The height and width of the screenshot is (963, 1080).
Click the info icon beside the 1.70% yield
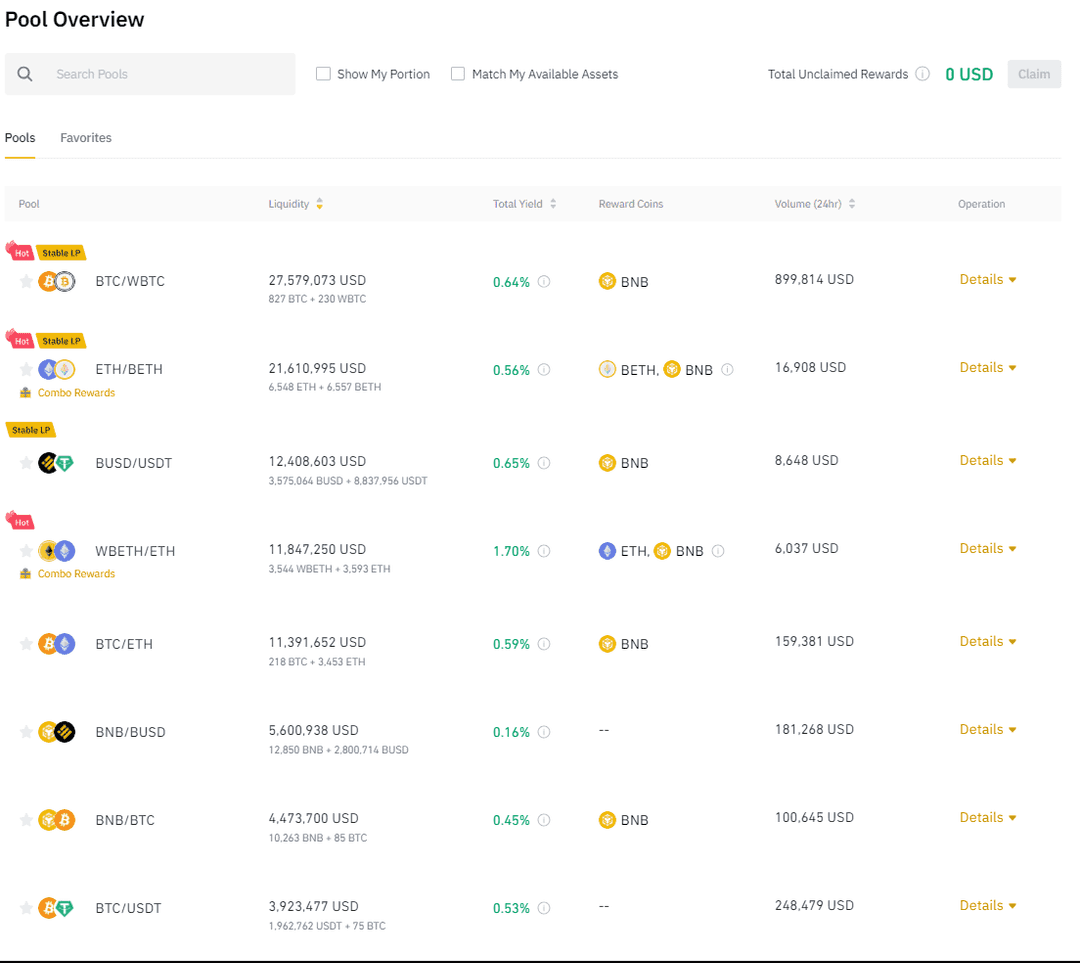tap(543, 550)
